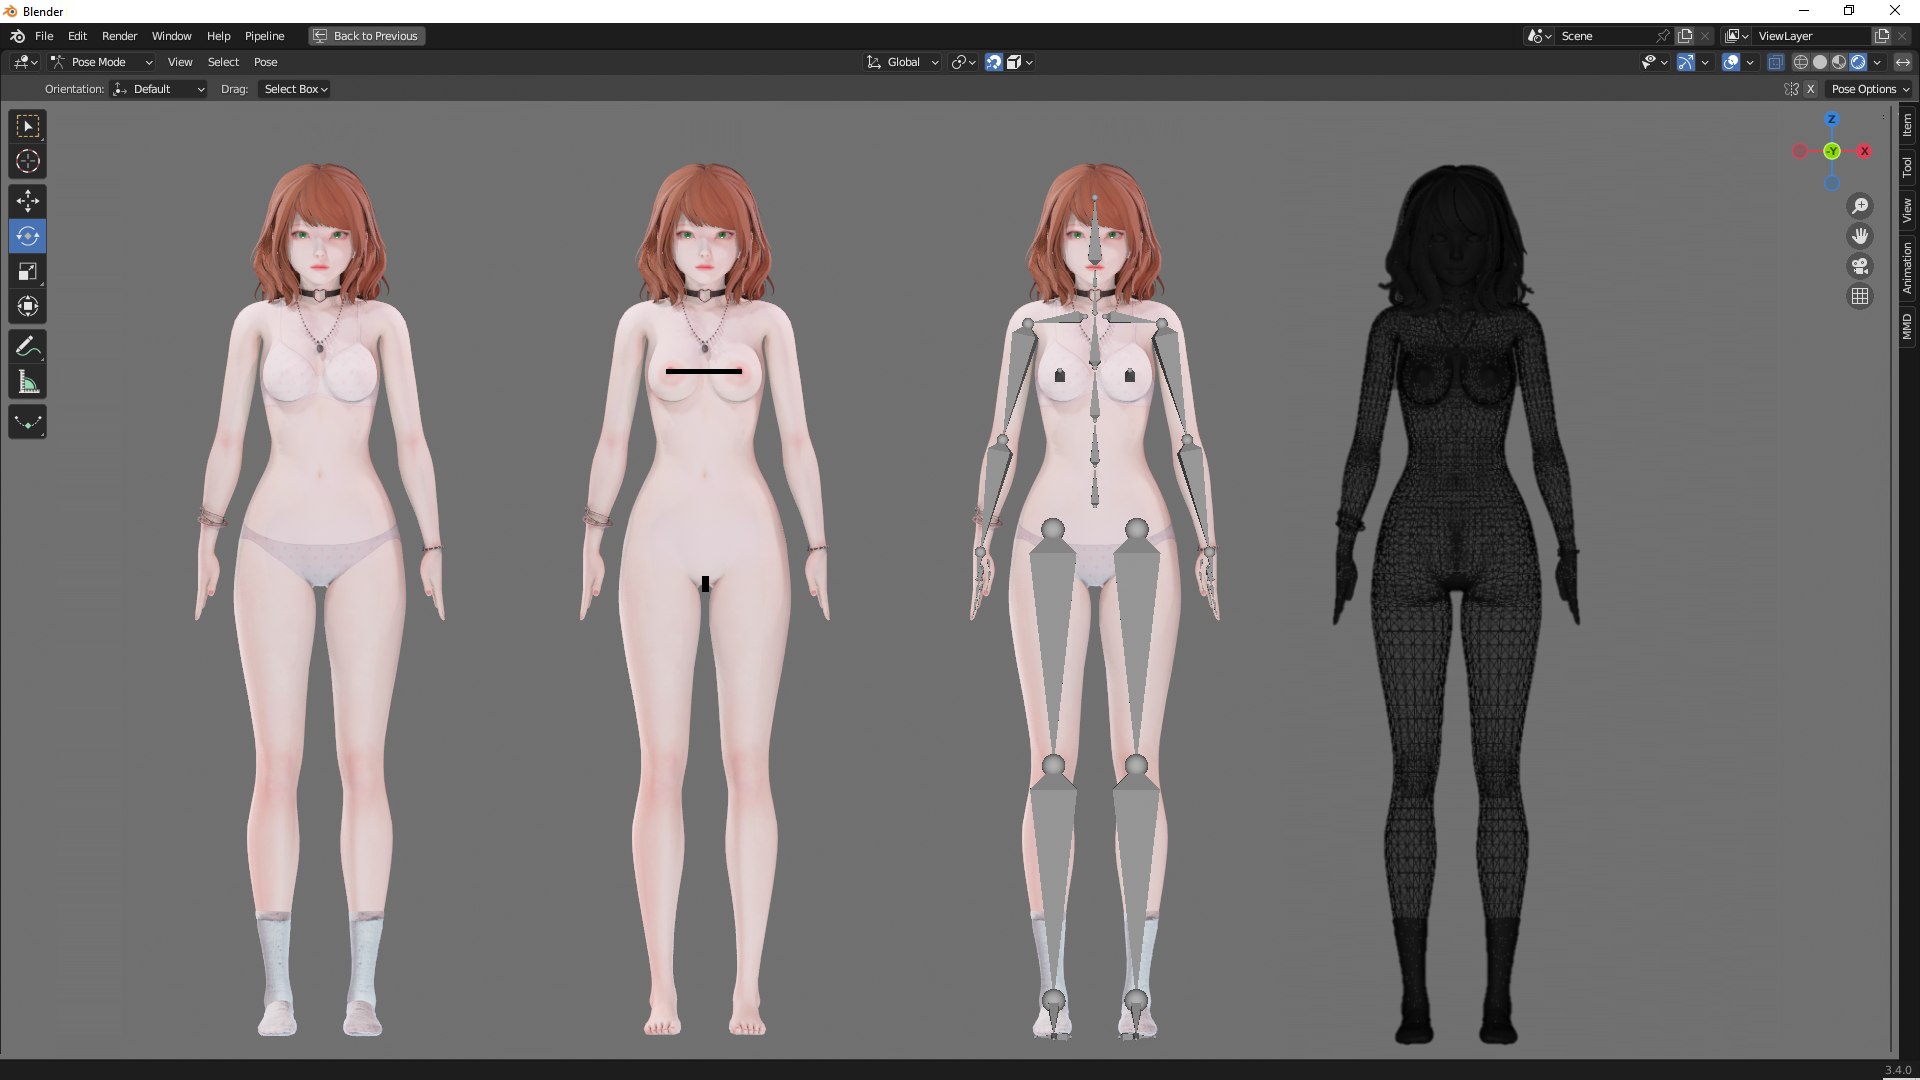
Task: Toggle X-axis mirror pose button
Action: pyautogui.click(x=1810, y=89)
